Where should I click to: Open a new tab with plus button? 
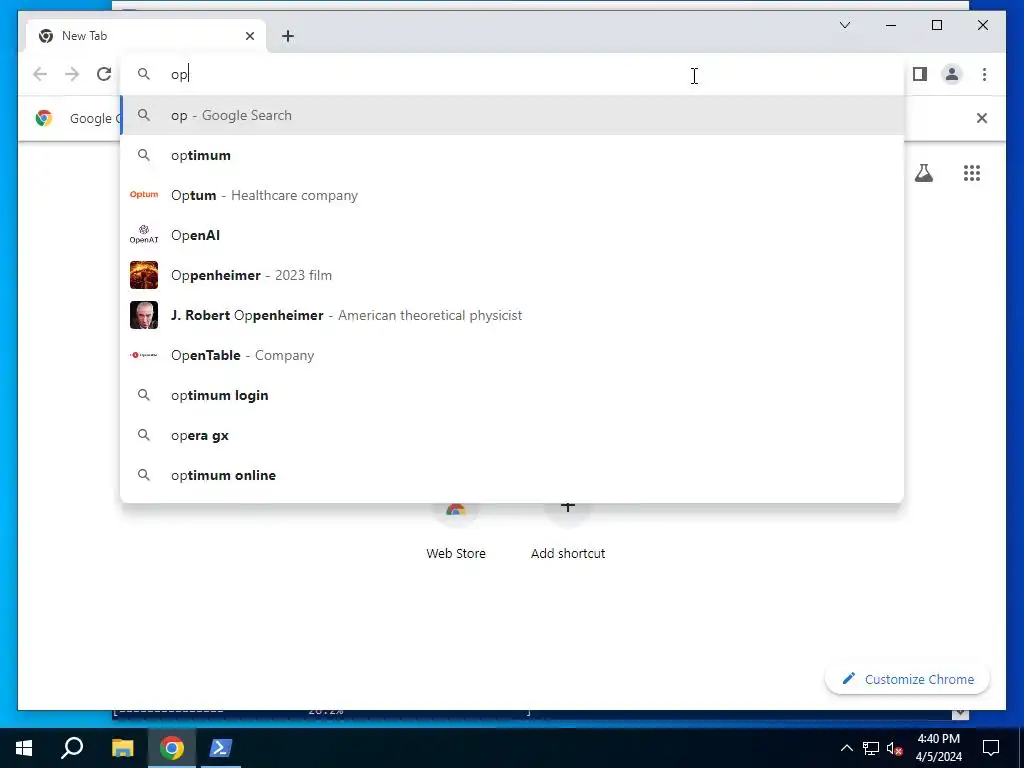click(288, 36)
